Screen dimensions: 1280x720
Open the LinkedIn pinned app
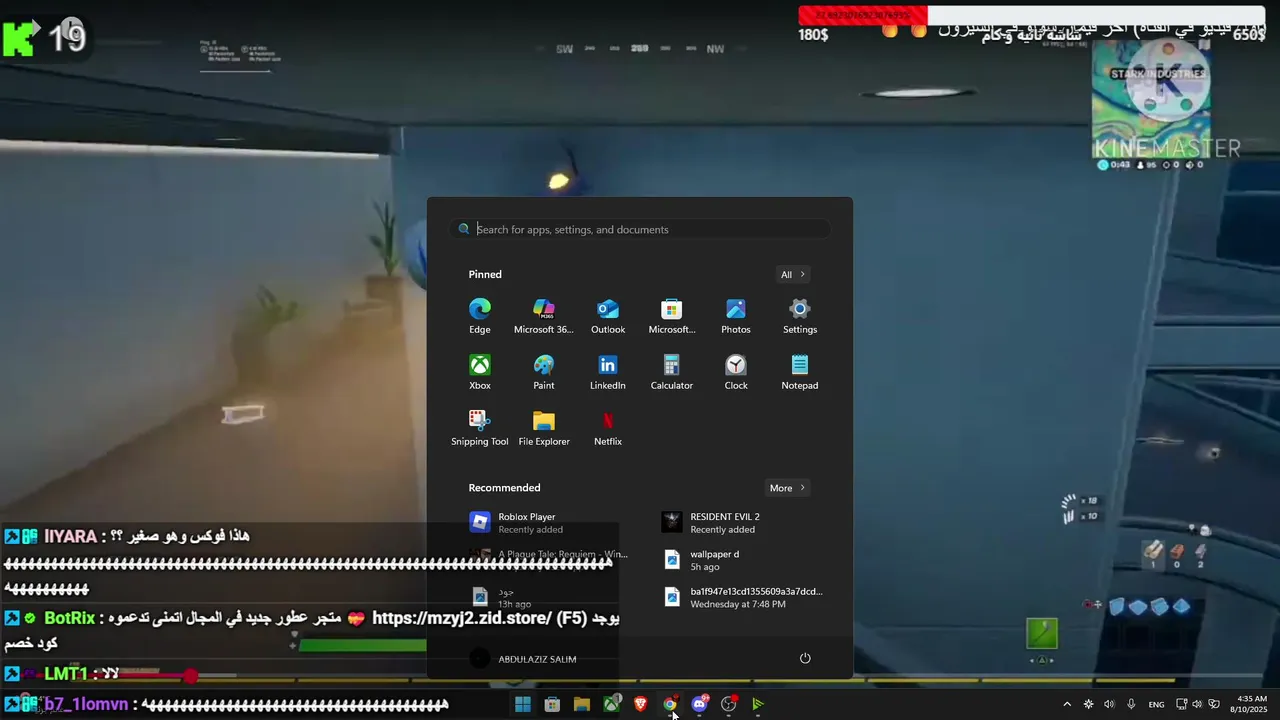608,372
